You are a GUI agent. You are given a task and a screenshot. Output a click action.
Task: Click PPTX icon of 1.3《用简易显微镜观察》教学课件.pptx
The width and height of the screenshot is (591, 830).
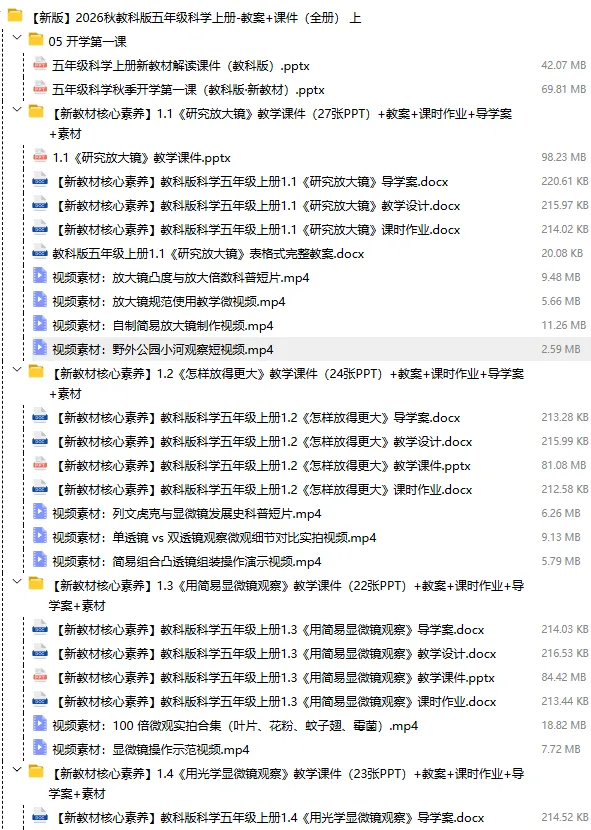pyautogui.click(x=40, y=676)
